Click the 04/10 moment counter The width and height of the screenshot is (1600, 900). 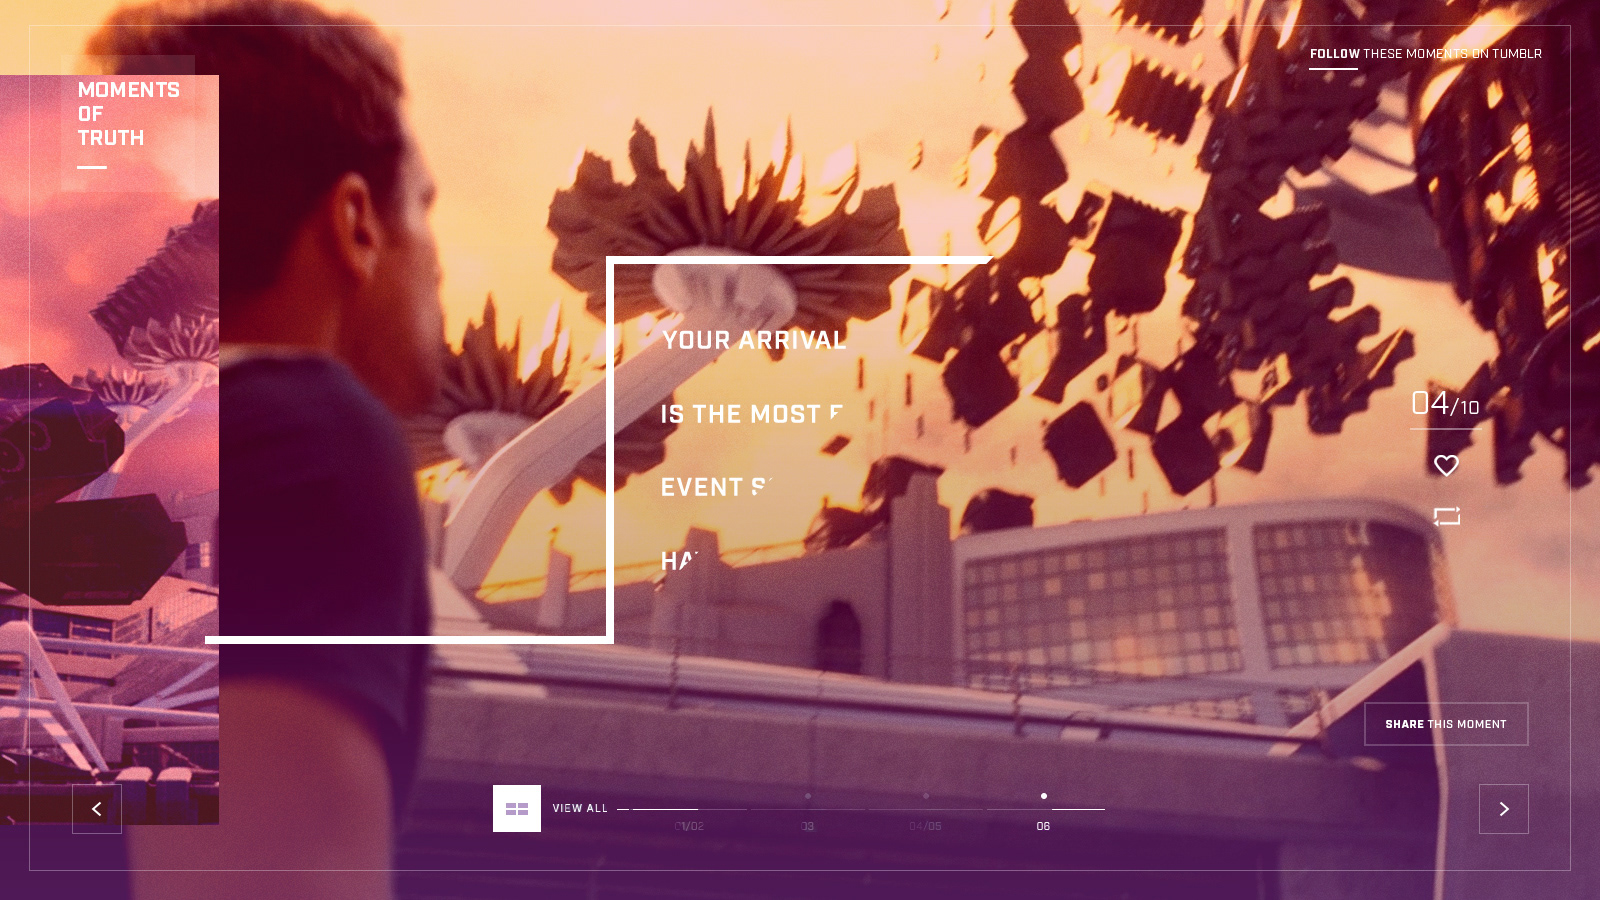1445,404
